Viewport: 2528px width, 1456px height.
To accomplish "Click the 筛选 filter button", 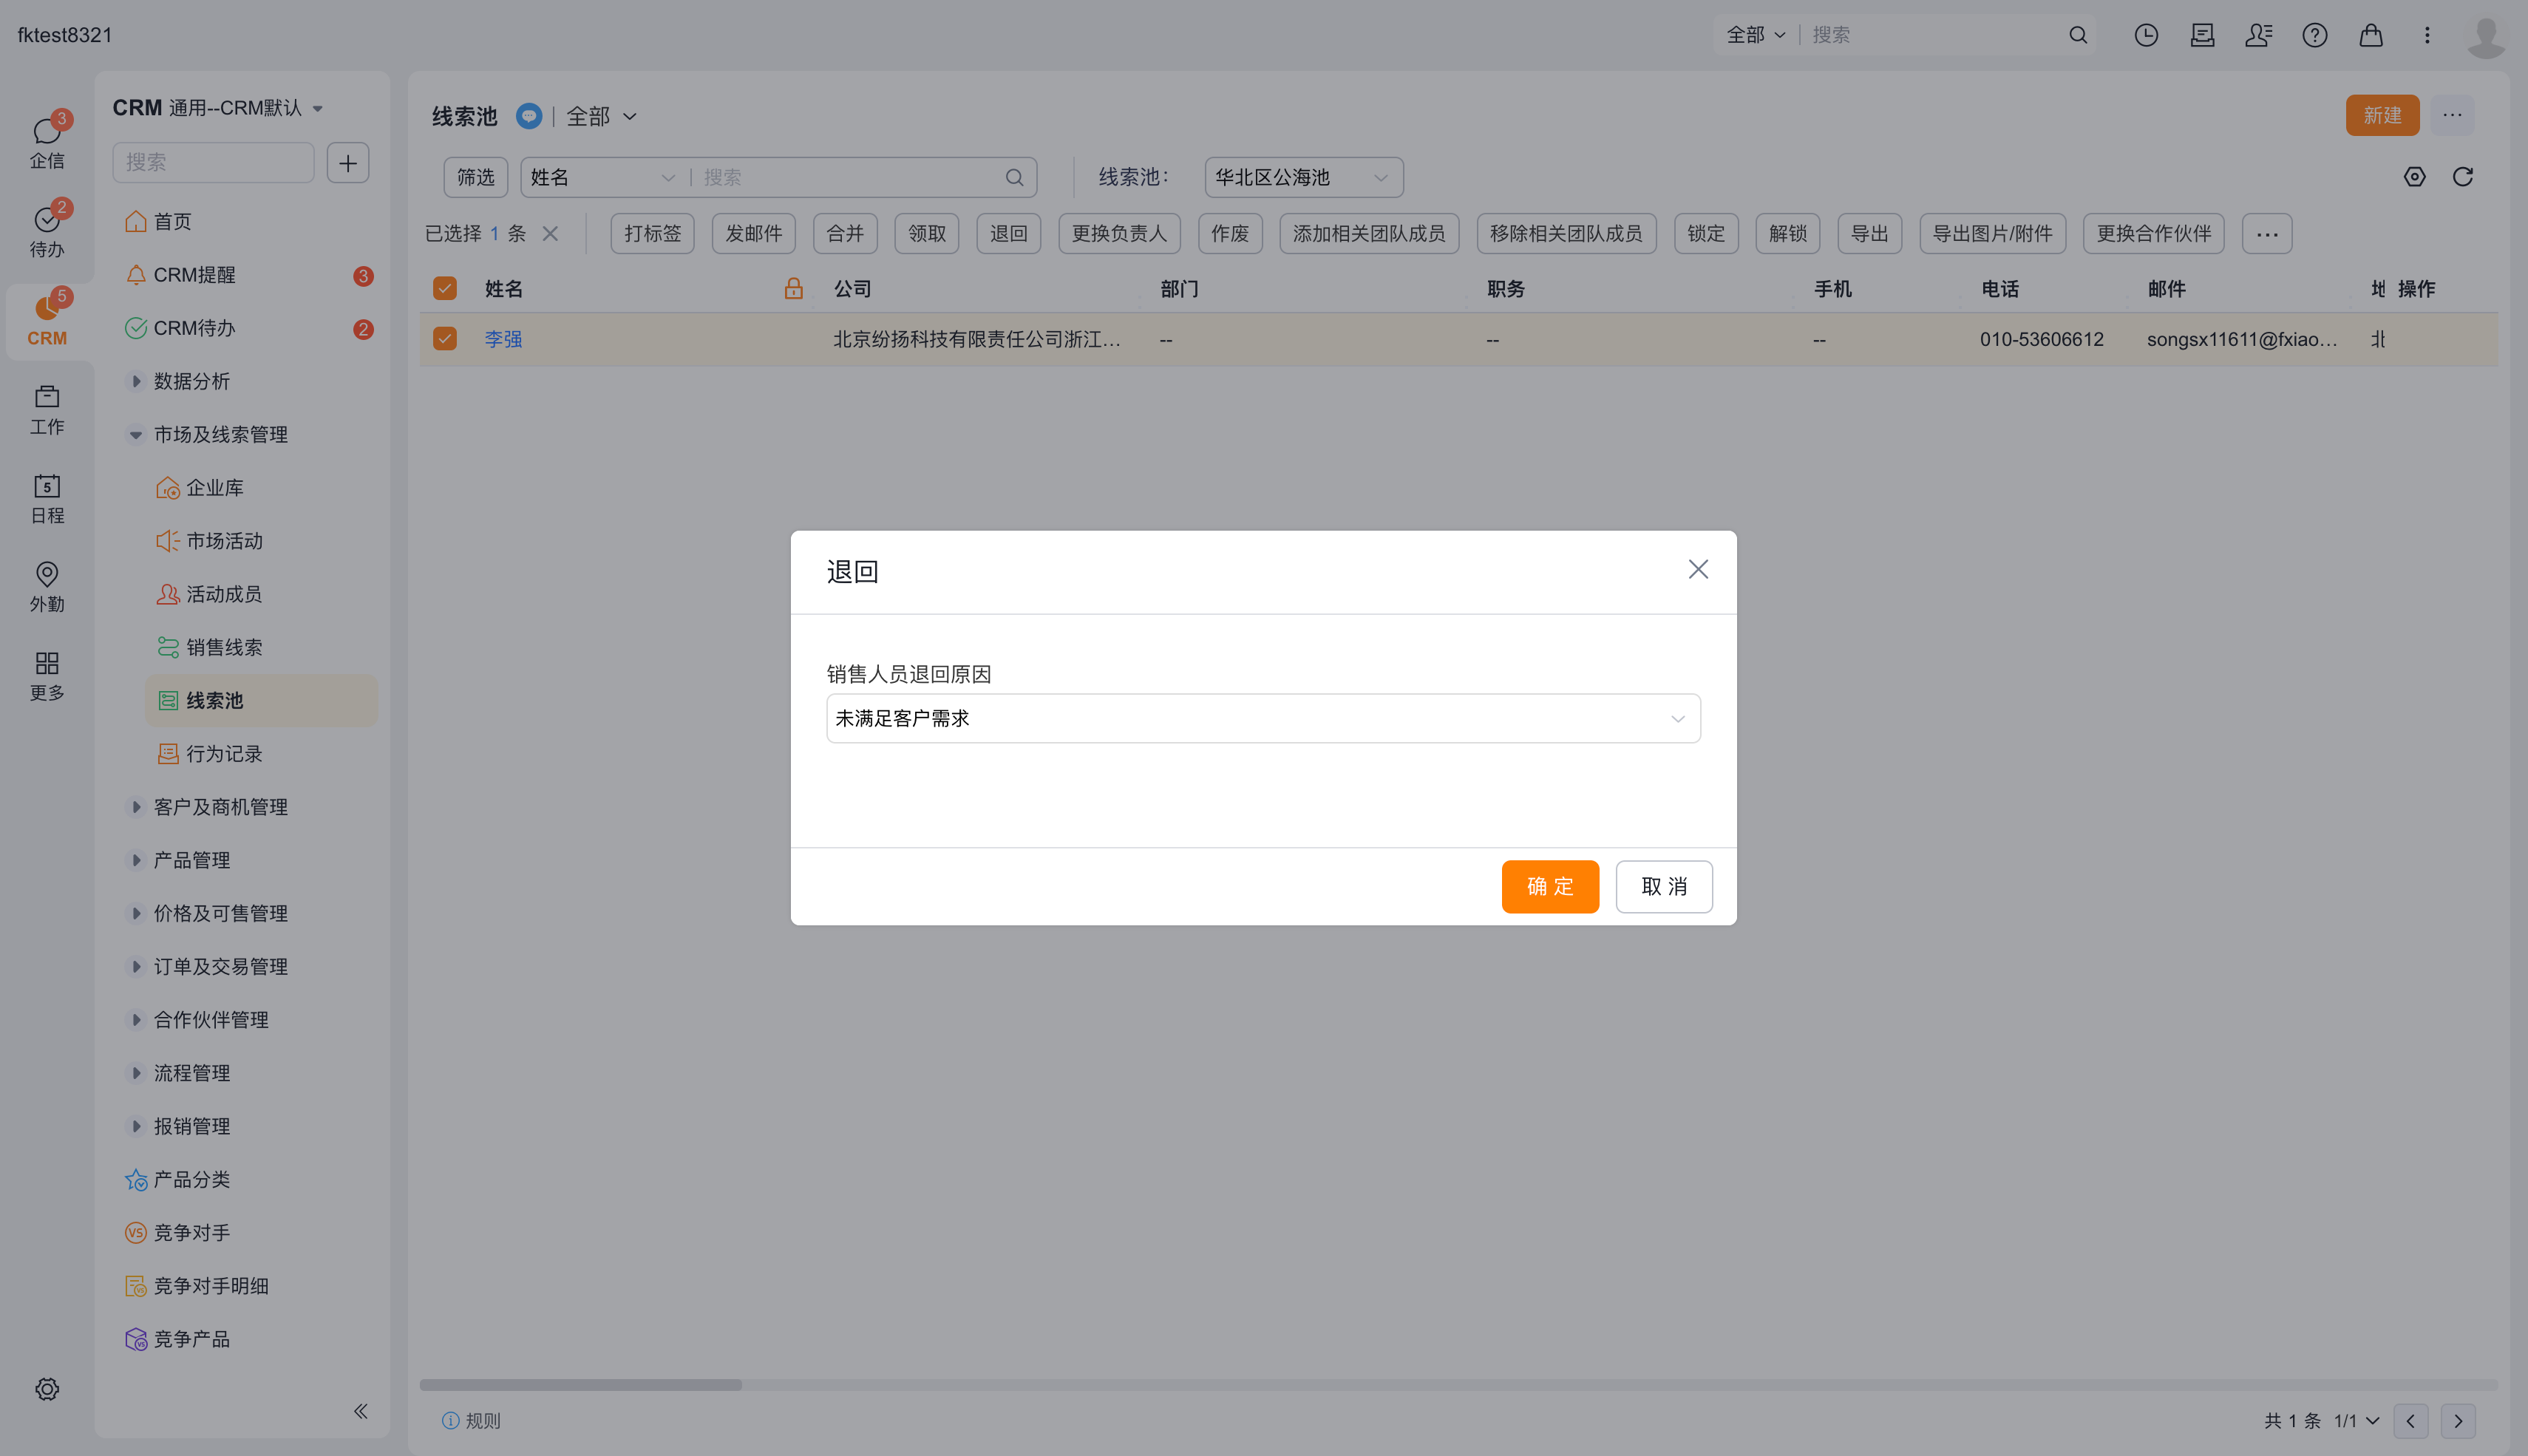I will pyautogui.click(x=476, y=177).
